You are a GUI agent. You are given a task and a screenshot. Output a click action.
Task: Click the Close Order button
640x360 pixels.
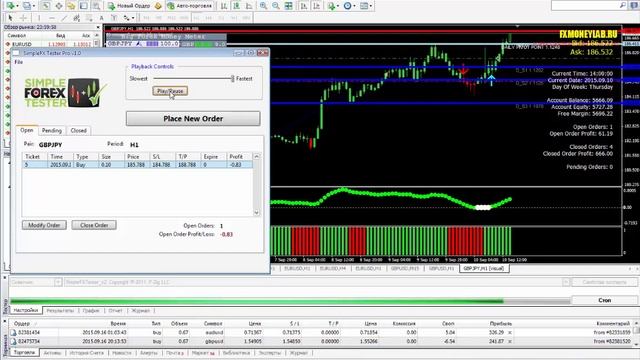(94, 225)
